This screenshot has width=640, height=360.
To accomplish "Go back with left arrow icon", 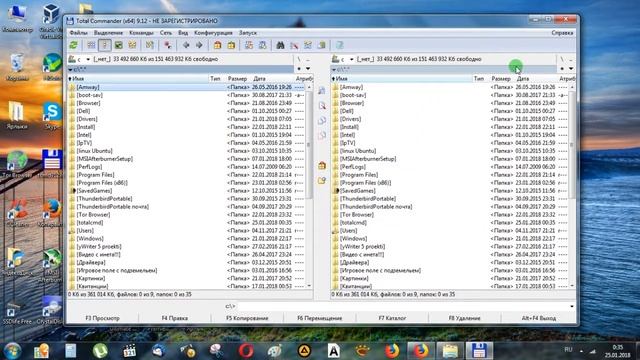I will pos(186,45).
